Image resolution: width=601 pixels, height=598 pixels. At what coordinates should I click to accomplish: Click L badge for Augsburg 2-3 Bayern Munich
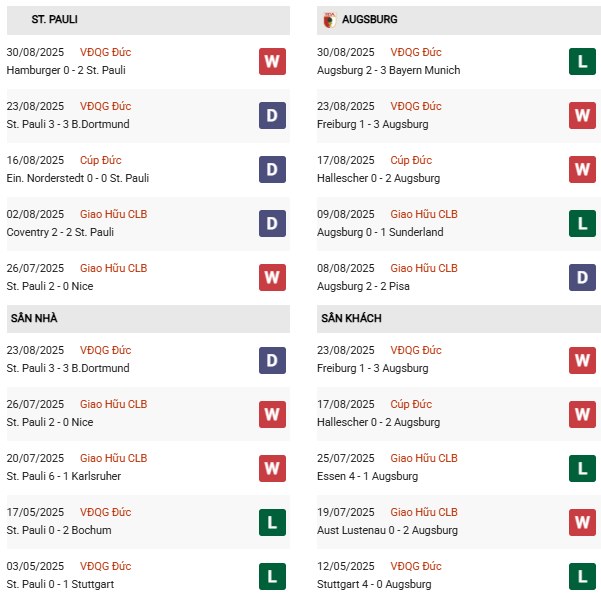tap(582, 61)
